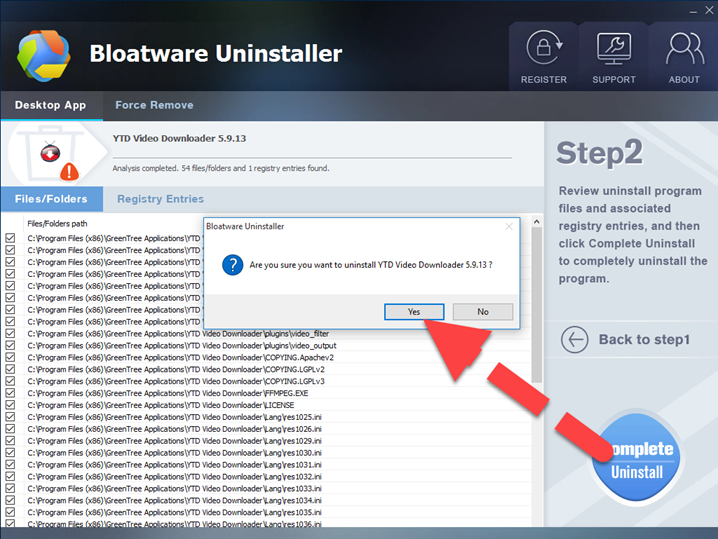The height and width of the screenshot is (539, 718).
Task: Uncheck the res1026.ini checkbox
Action: pyautogui.click(x=10, y=429)
